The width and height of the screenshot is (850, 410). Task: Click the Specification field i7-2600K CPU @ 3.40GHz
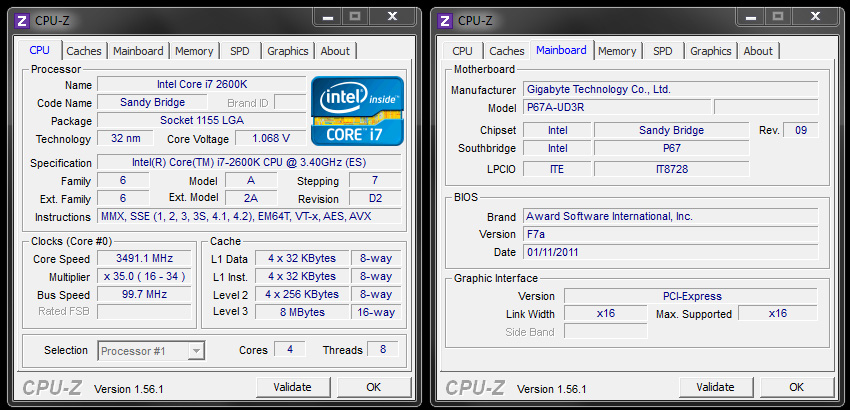click(249, 162)
